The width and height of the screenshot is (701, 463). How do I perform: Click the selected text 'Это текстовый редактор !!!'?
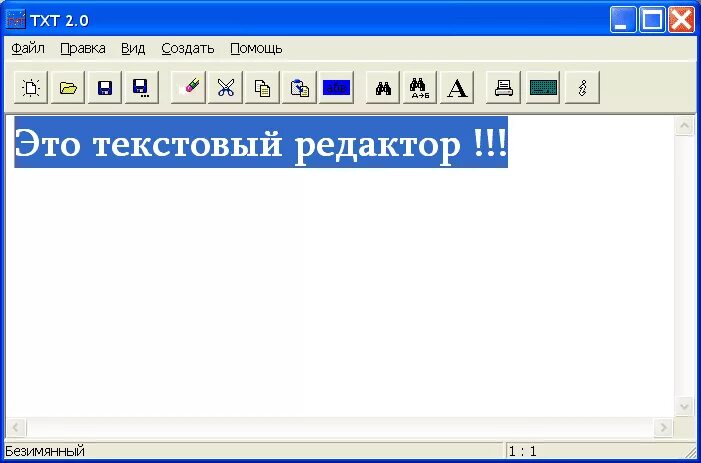261,142
